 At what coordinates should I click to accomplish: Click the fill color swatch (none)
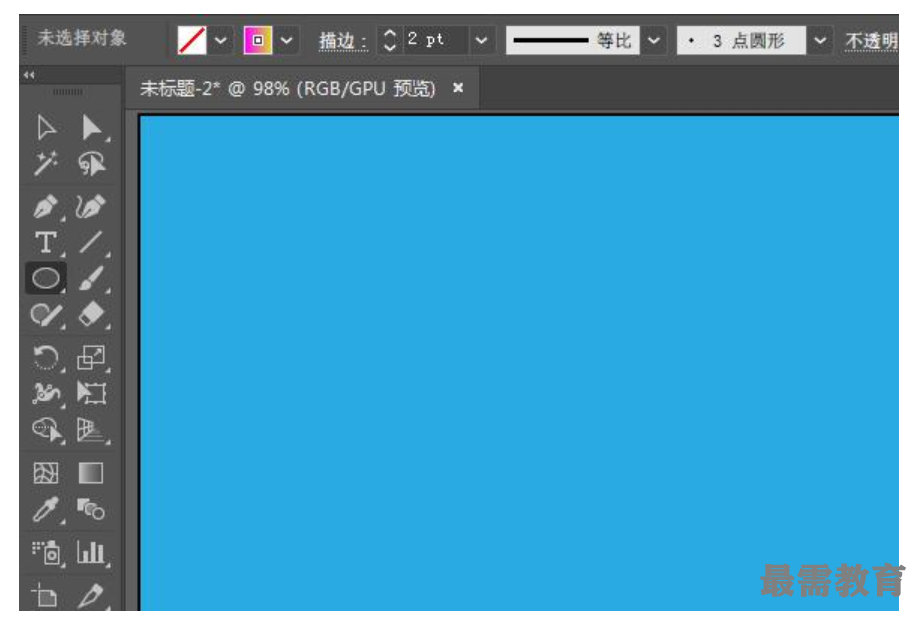pyautogui.click(x=192, y=40)
